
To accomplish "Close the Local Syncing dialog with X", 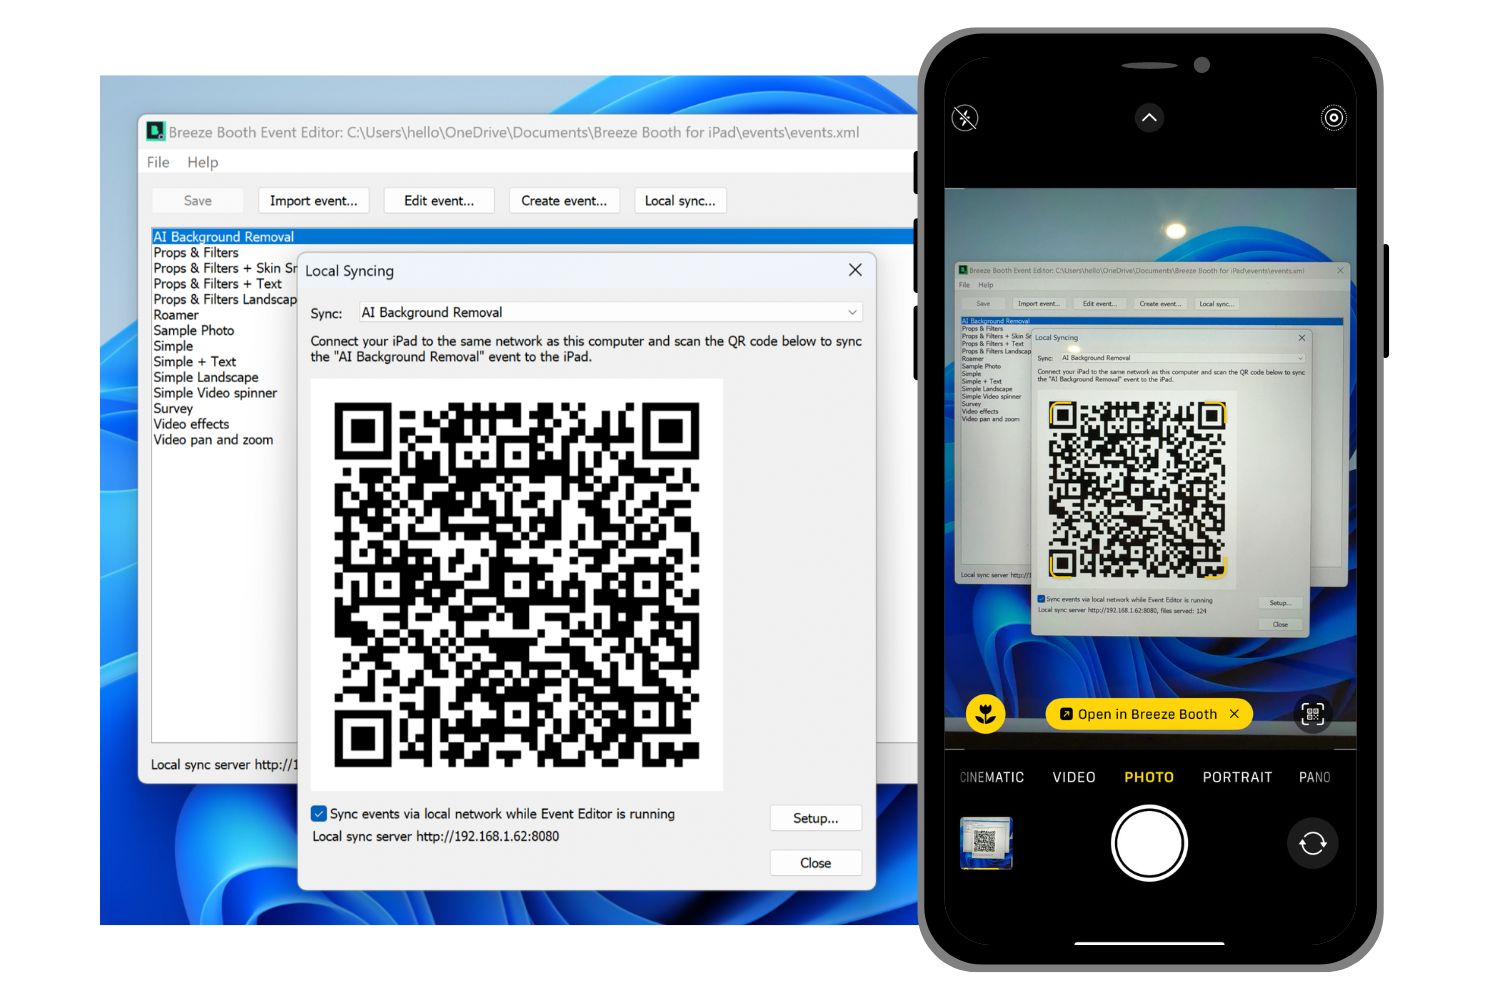I will coord(855,270).
